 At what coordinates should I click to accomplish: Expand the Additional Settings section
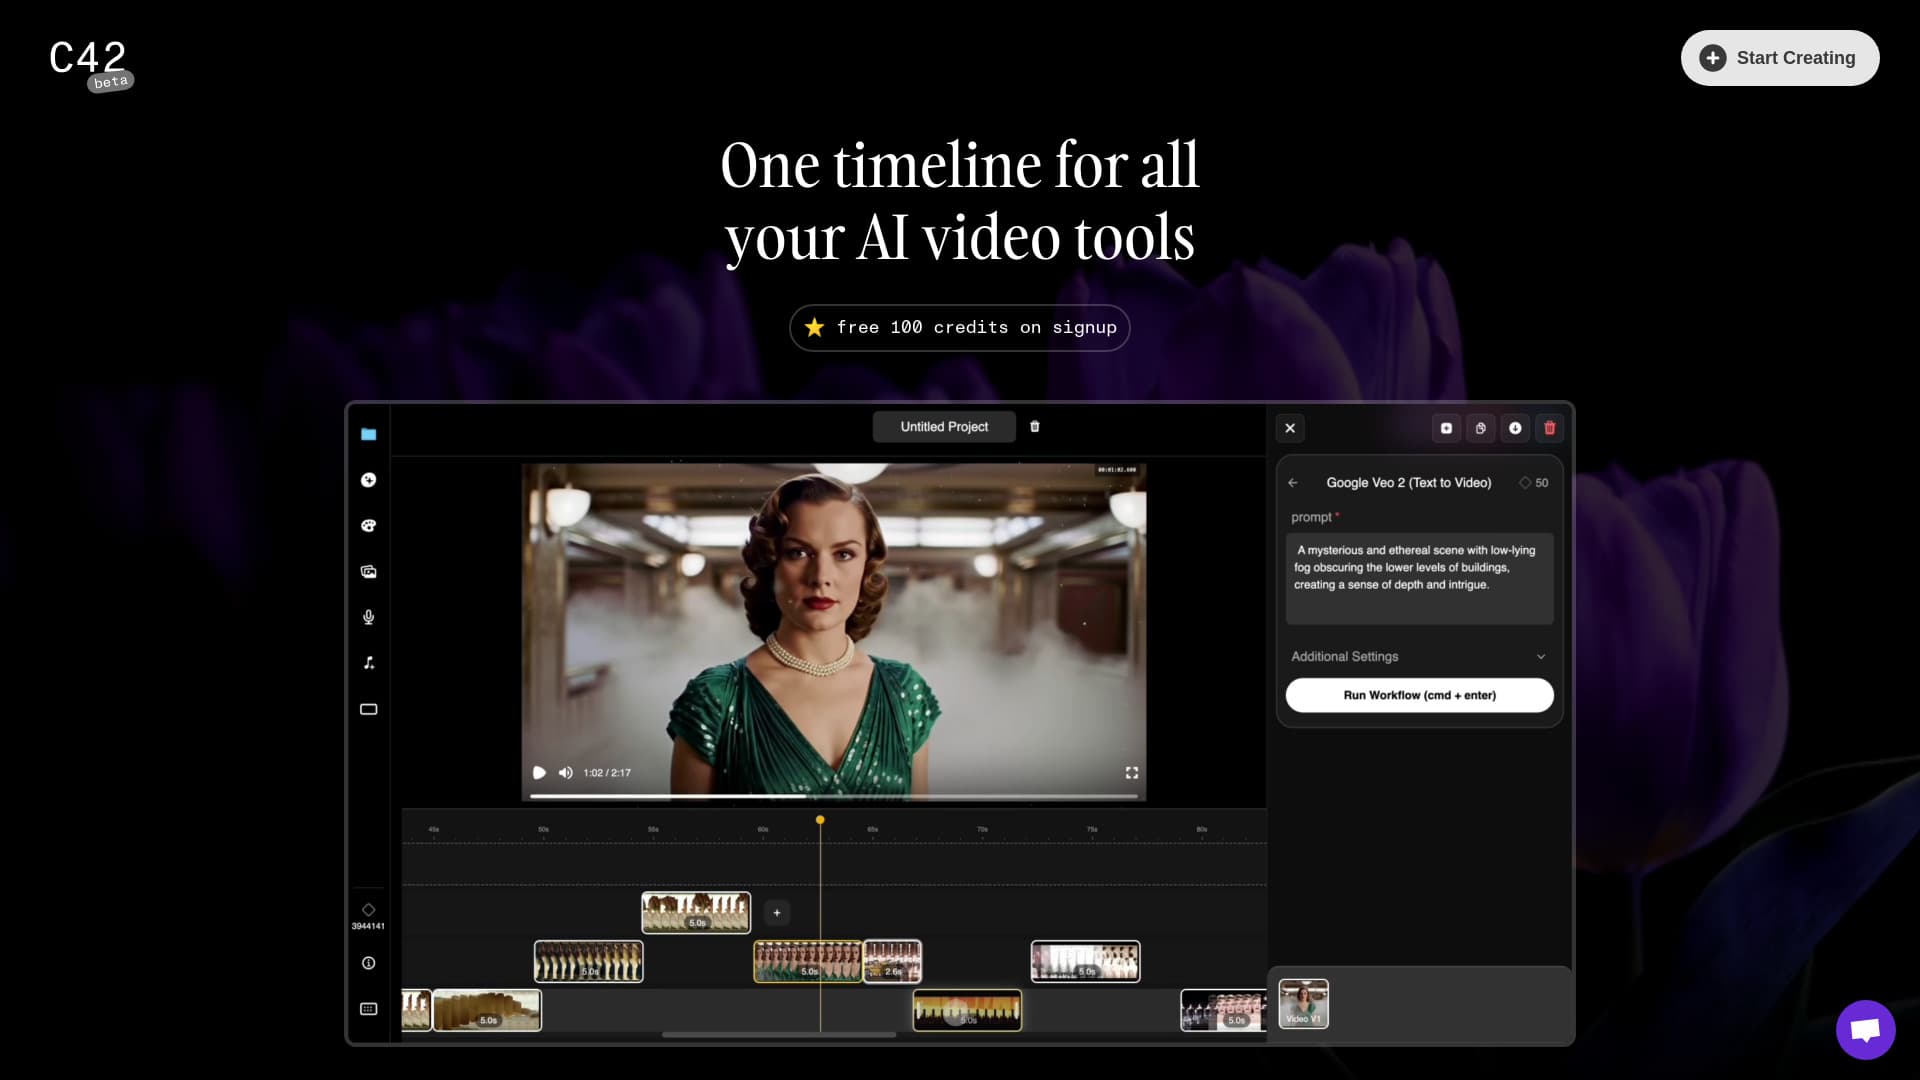pos(1418,657)
